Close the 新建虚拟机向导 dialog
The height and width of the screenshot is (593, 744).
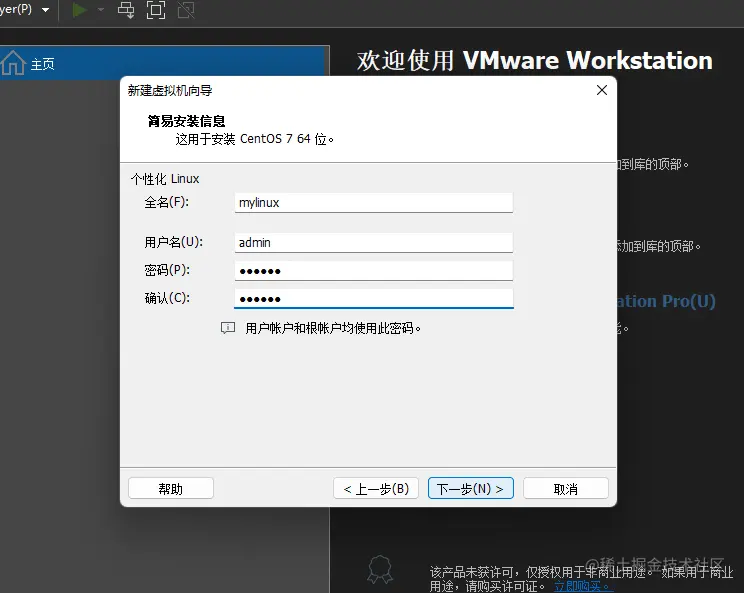coord(602,90)
